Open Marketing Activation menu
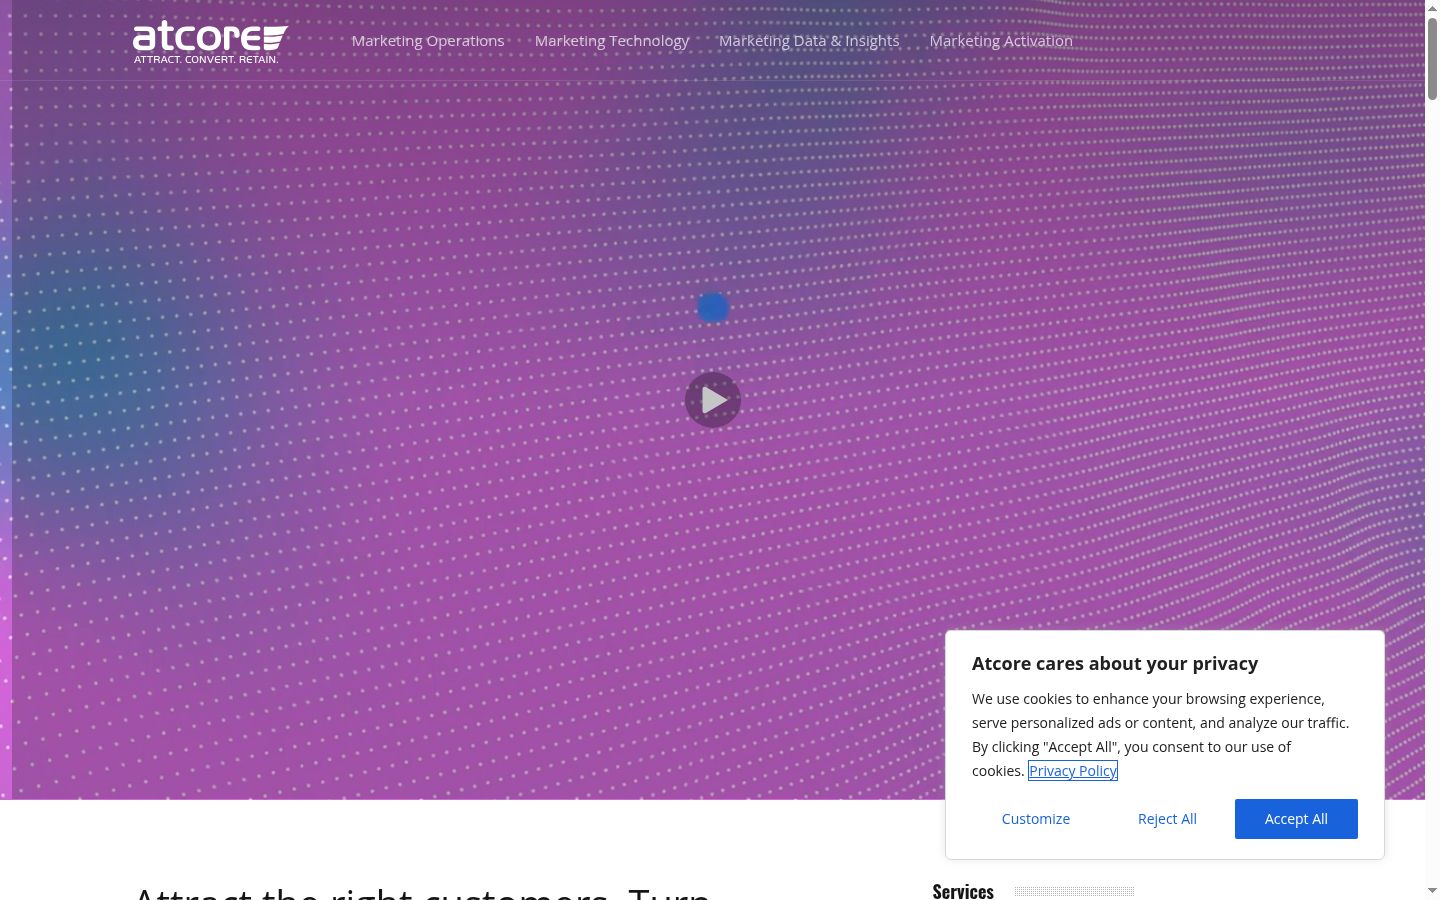 1001,41
